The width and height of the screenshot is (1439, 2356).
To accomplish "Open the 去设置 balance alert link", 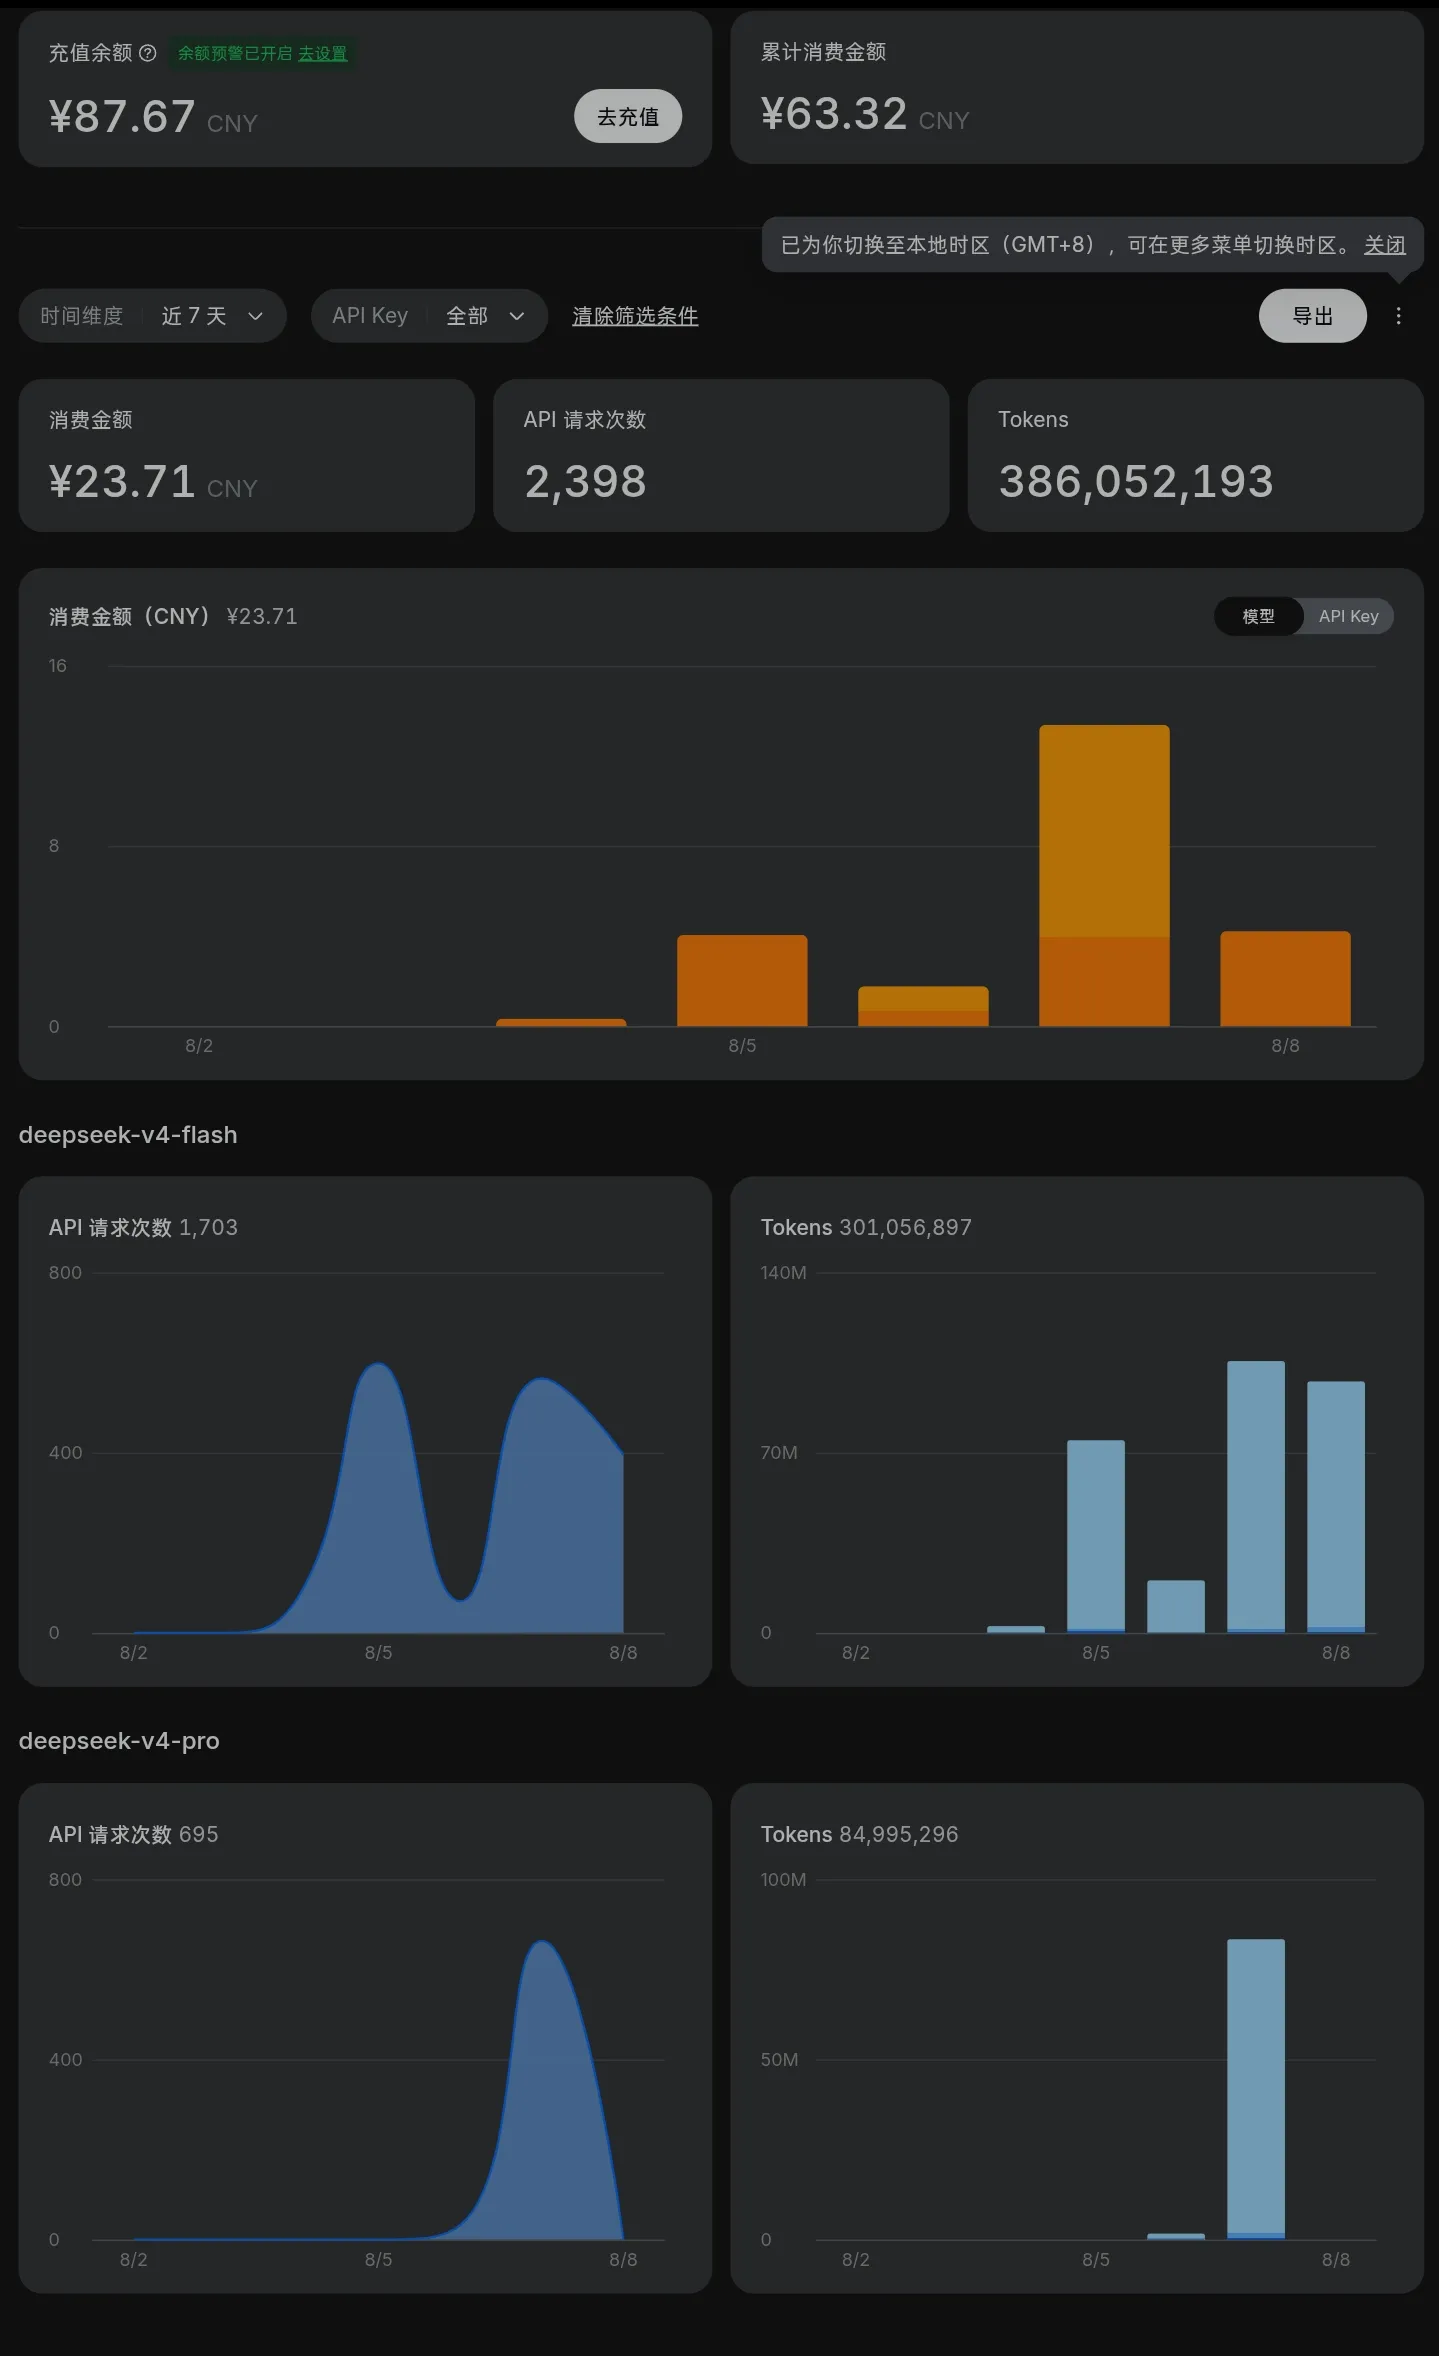I will pos(322,53).
